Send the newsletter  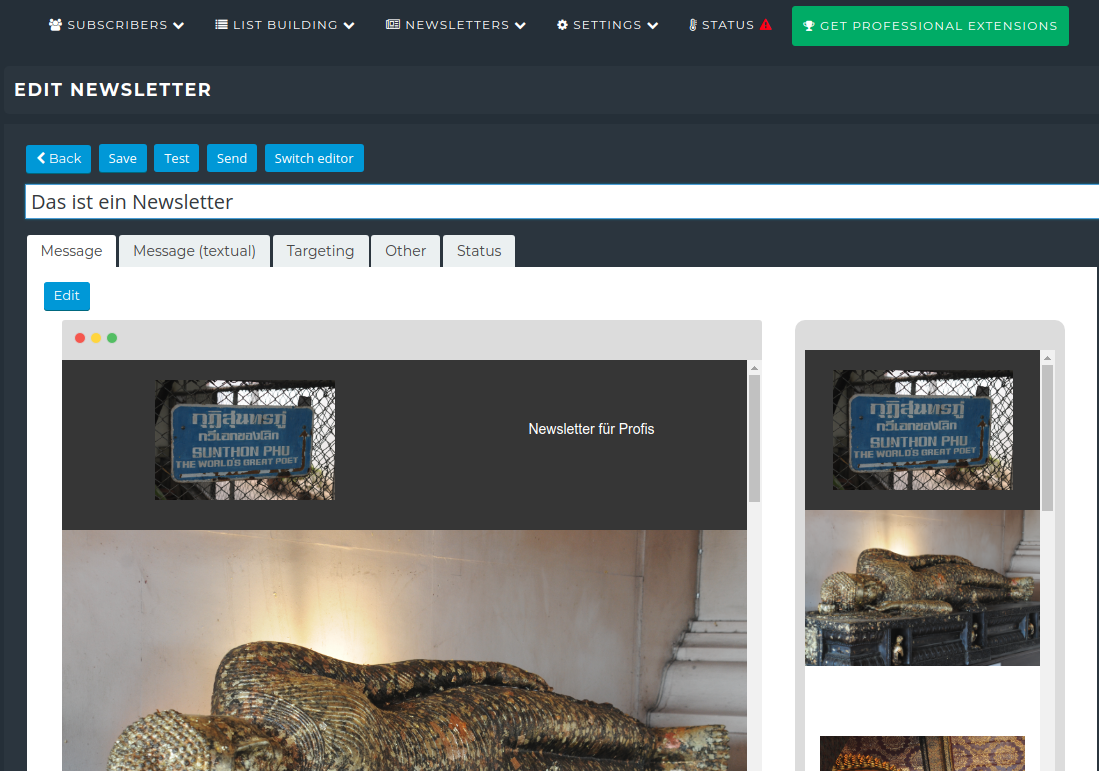click(232, 158)
